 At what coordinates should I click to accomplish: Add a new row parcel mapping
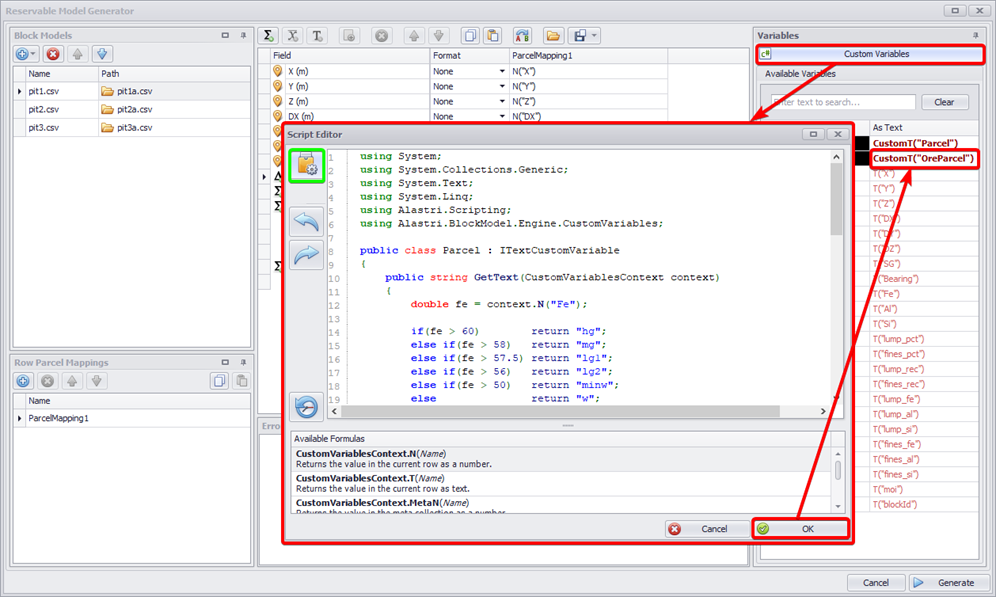24,381
